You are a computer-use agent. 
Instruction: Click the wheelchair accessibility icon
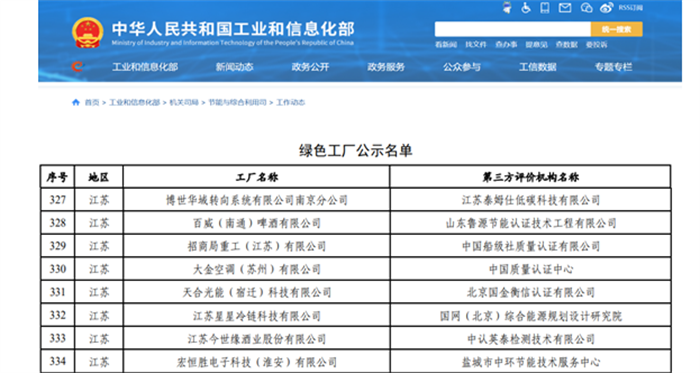[x=526, y=8]
